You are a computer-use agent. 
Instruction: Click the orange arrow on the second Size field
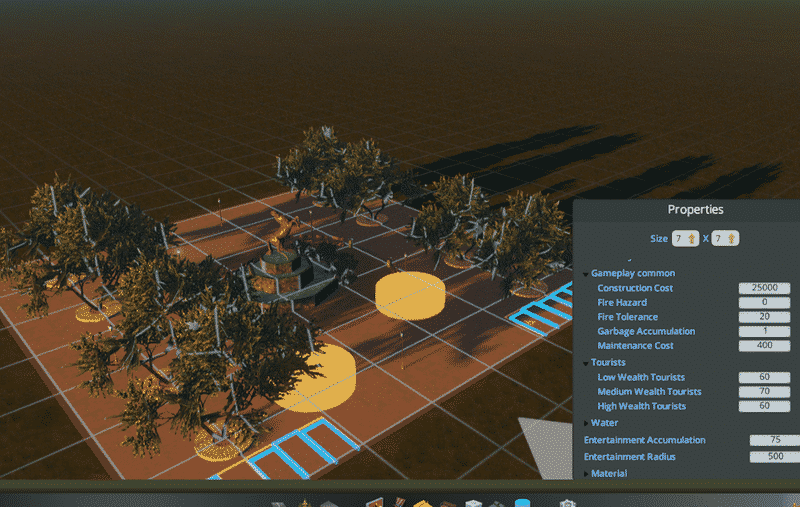732,238
